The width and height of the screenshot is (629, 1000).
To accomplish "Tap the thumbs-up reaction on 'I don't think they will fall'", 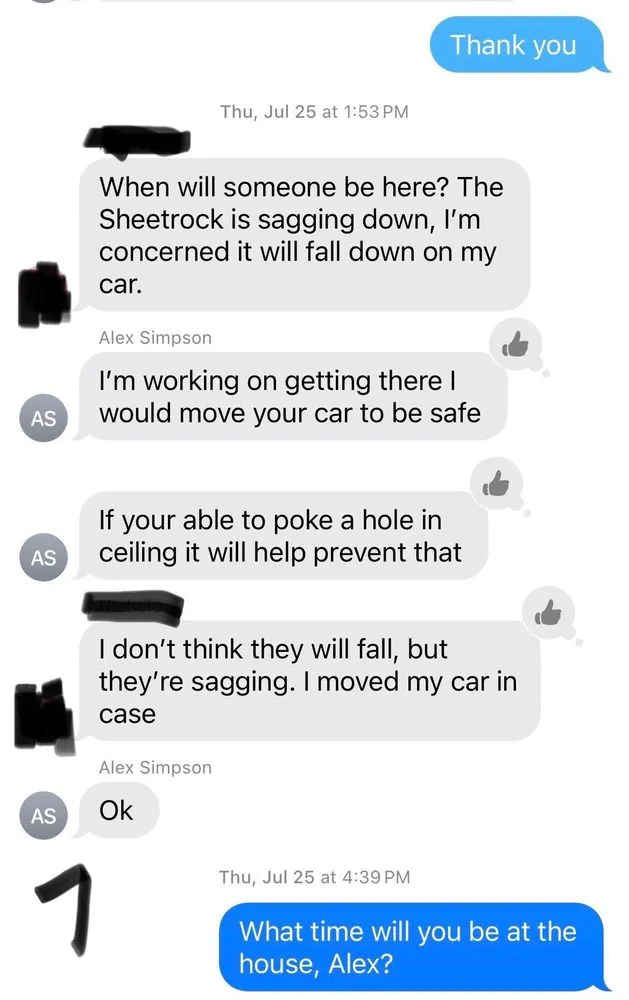I will [x=549, y=613].
